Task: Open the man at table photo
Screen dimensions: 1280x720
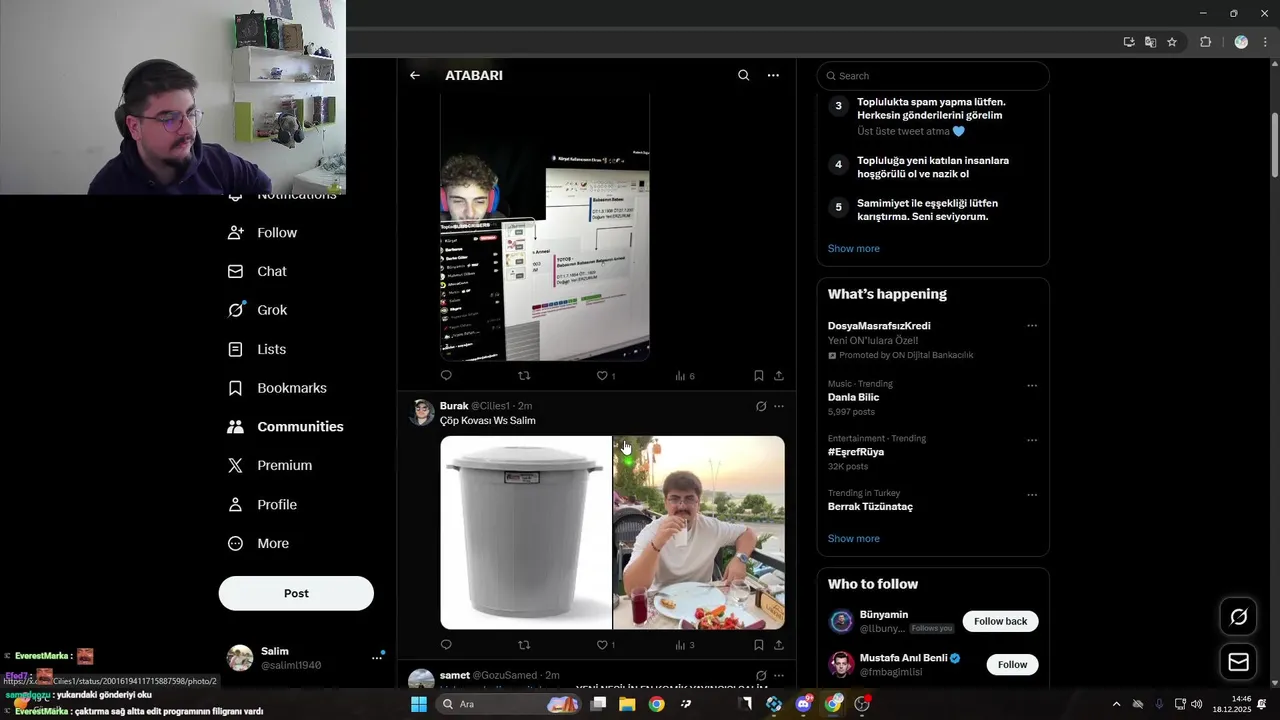Action: [x=699, y=532]
